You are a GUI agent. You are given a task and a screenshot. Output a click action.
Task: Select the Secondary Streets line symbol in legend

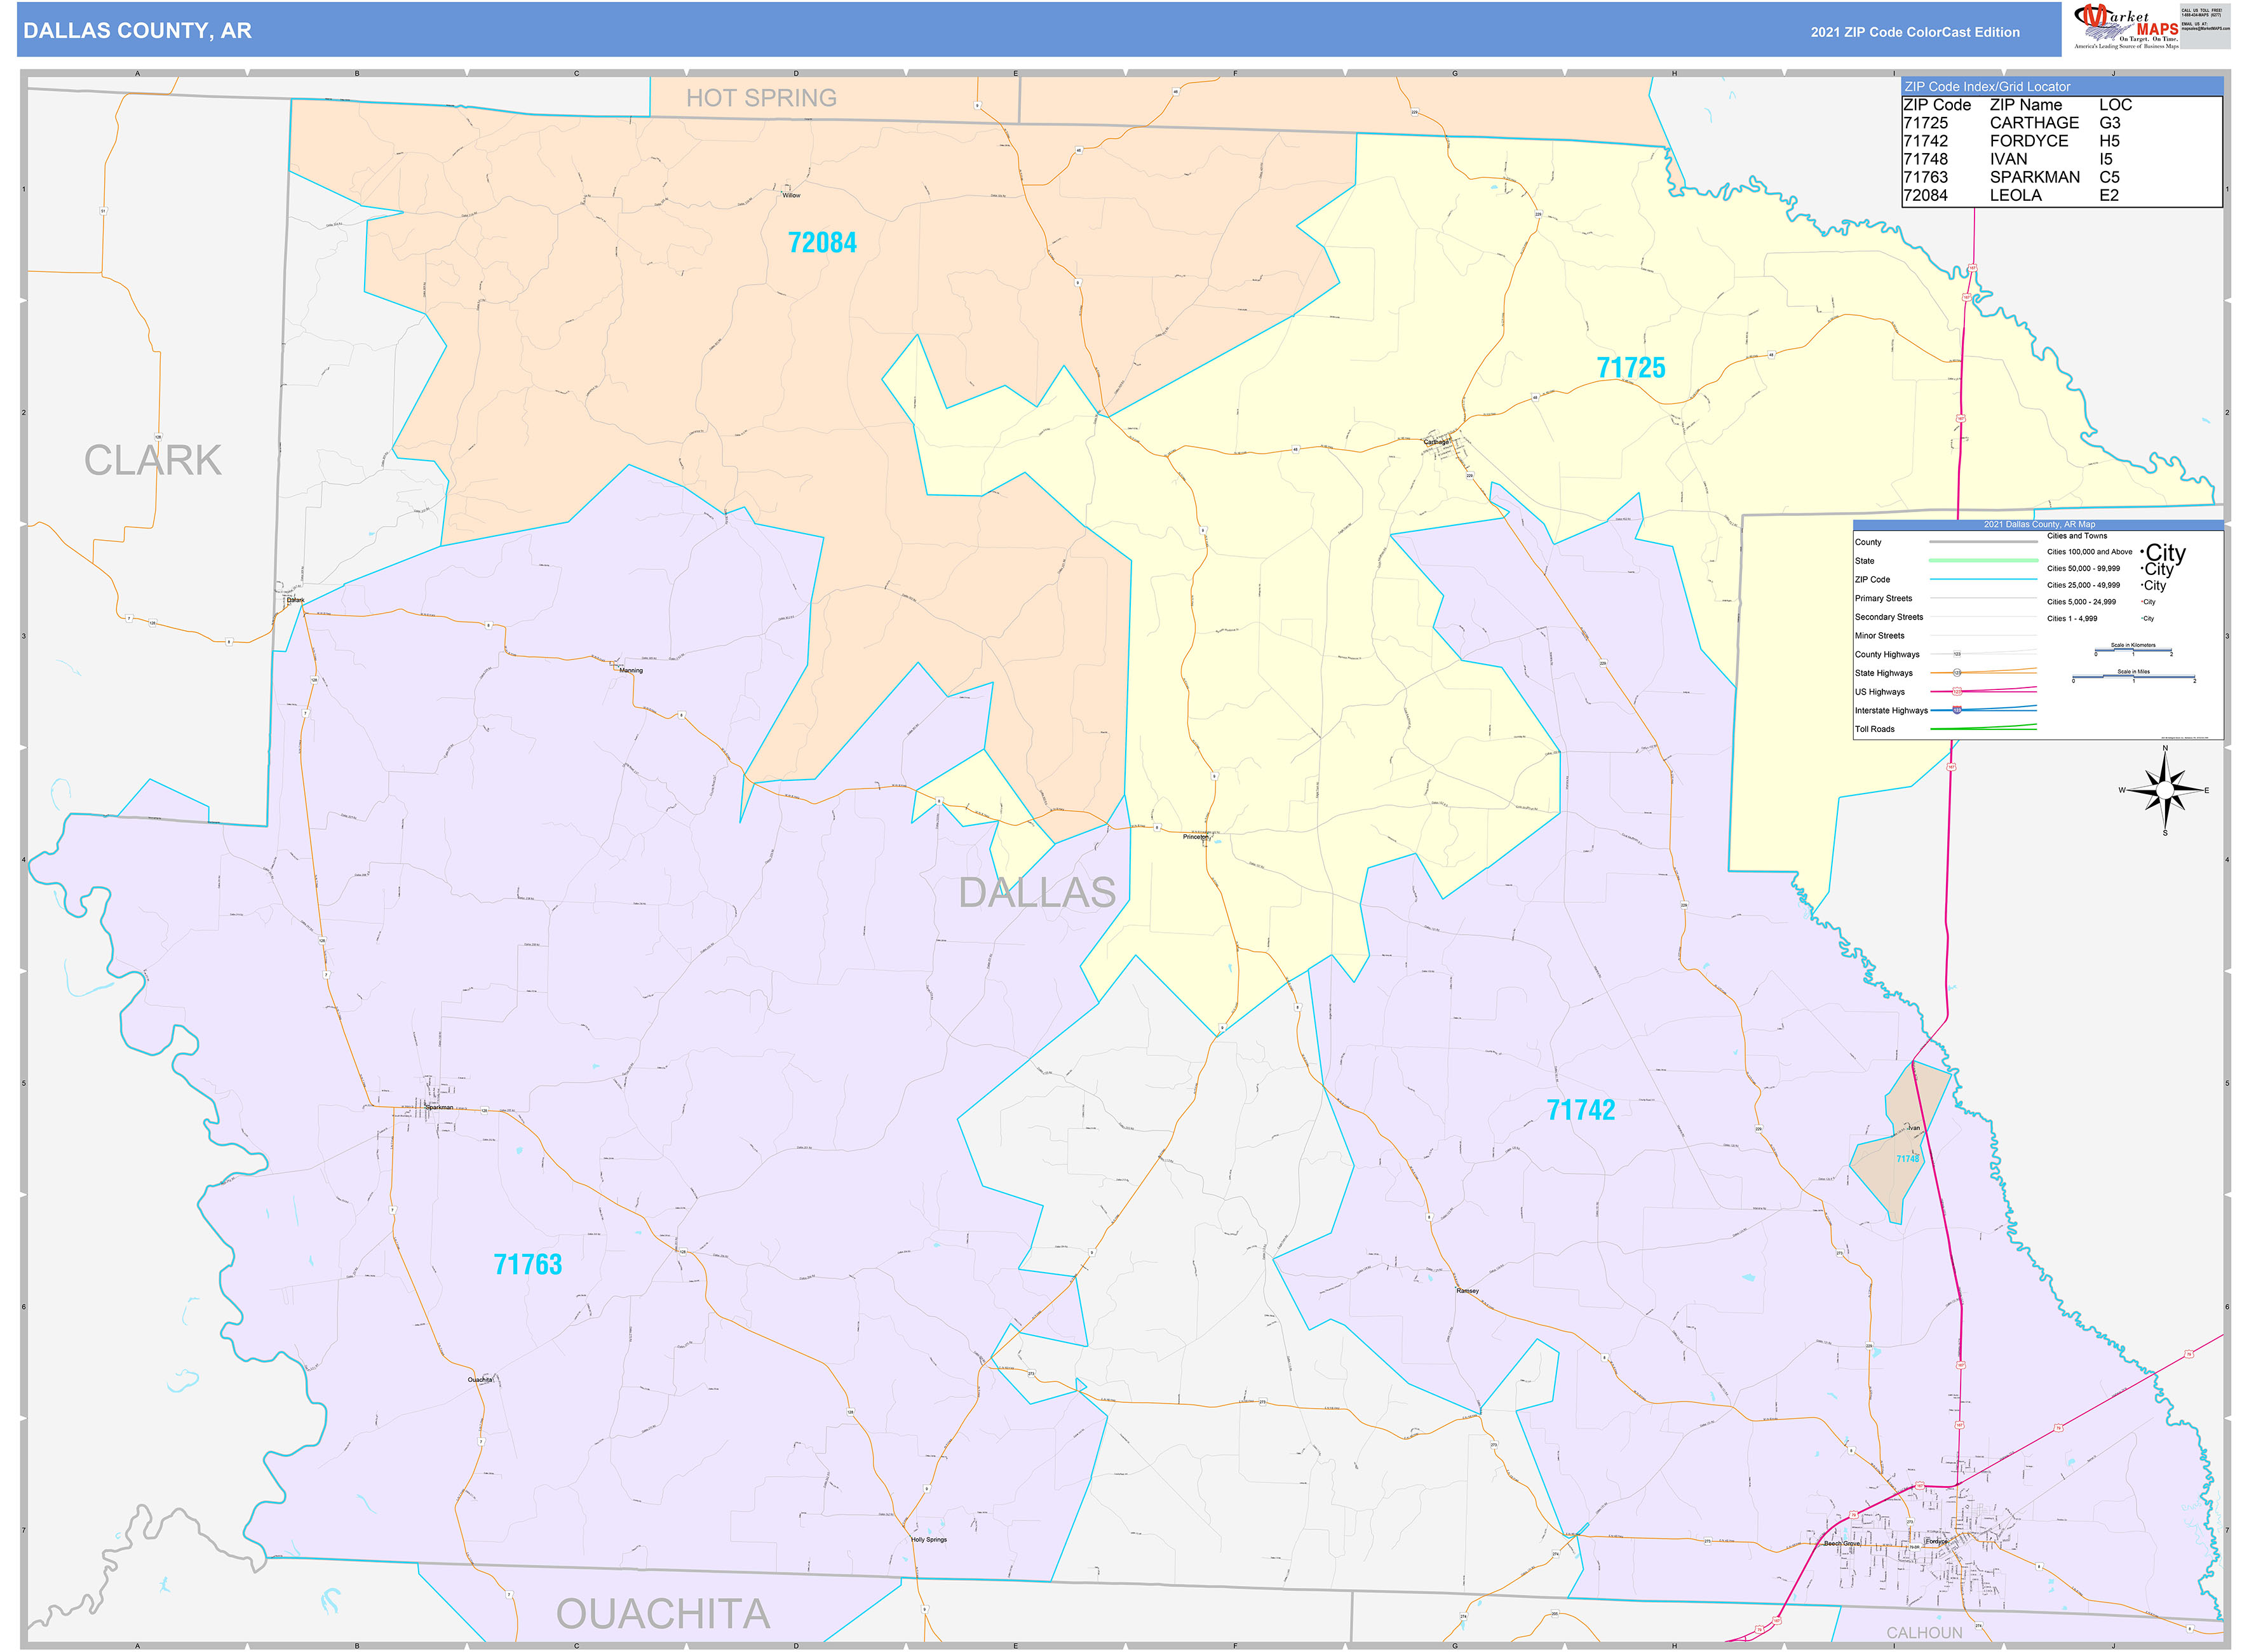point(1983,617)
